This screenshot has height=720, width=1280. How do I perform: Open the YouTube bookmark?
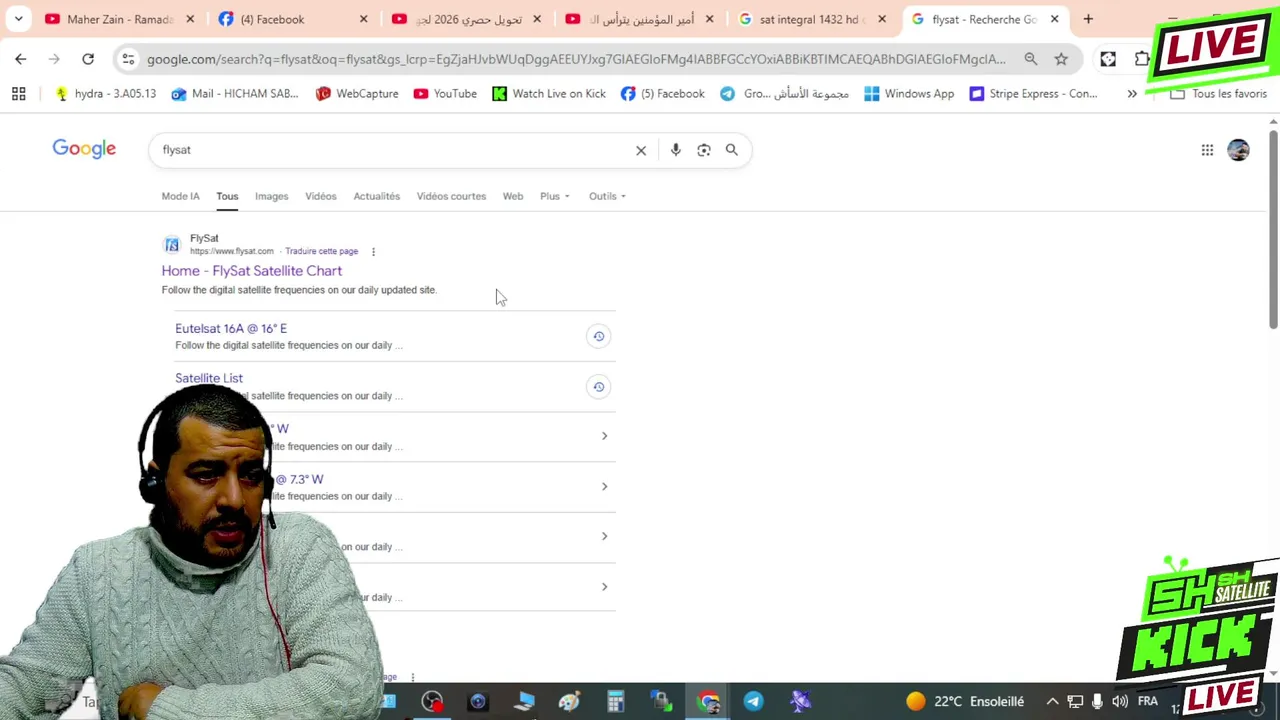click(445, 93)
